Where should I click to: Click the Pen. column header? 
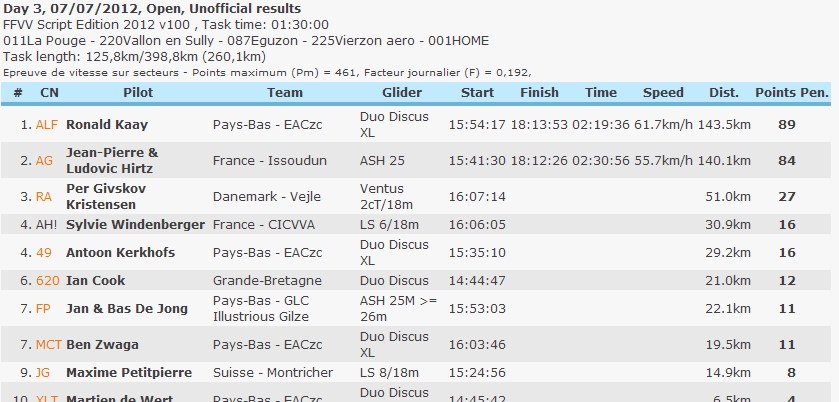tap(814, 93)
